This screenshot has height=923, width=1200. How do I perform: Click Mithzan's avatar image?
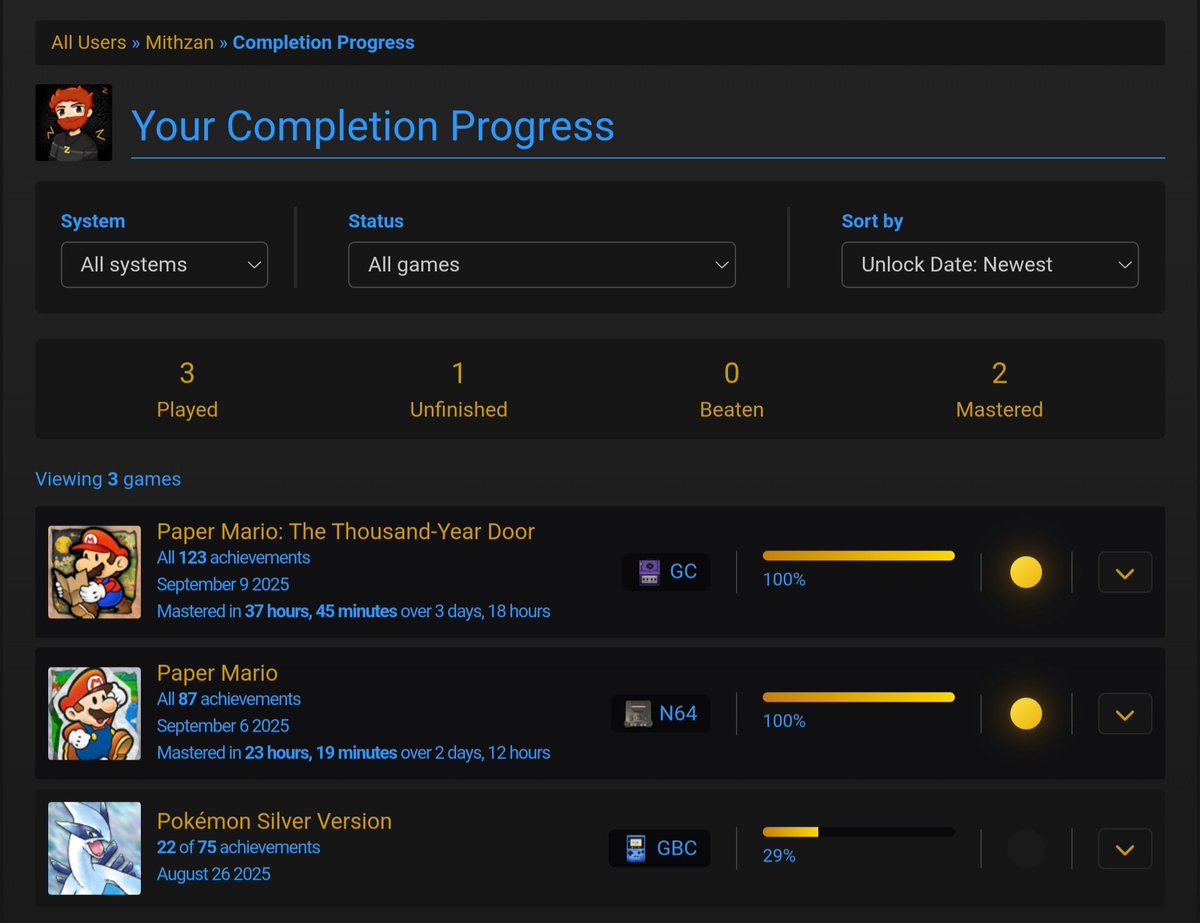(x=73, y=122)
